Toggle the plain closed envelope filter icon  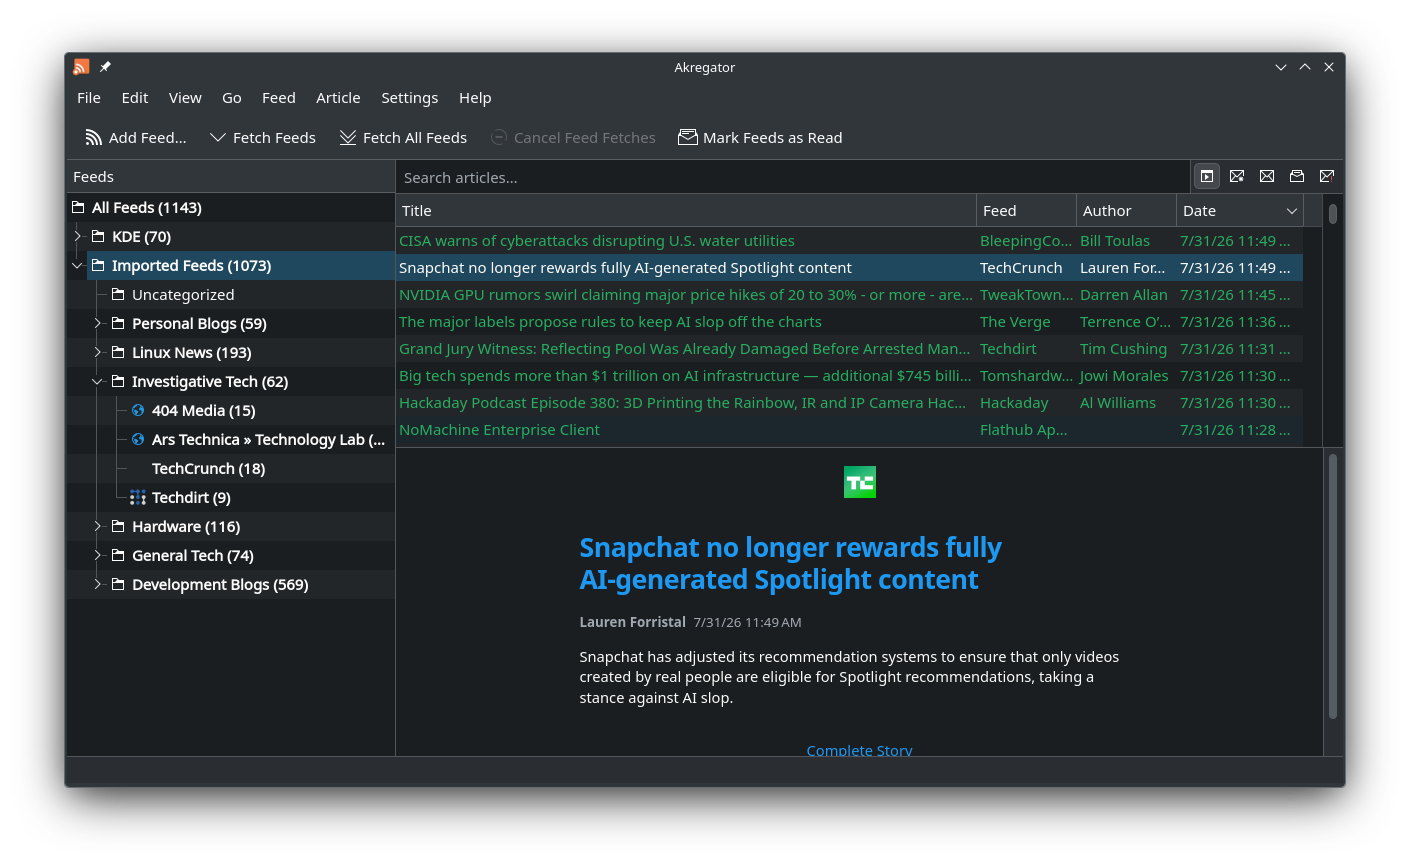[x=1267, y=176]
